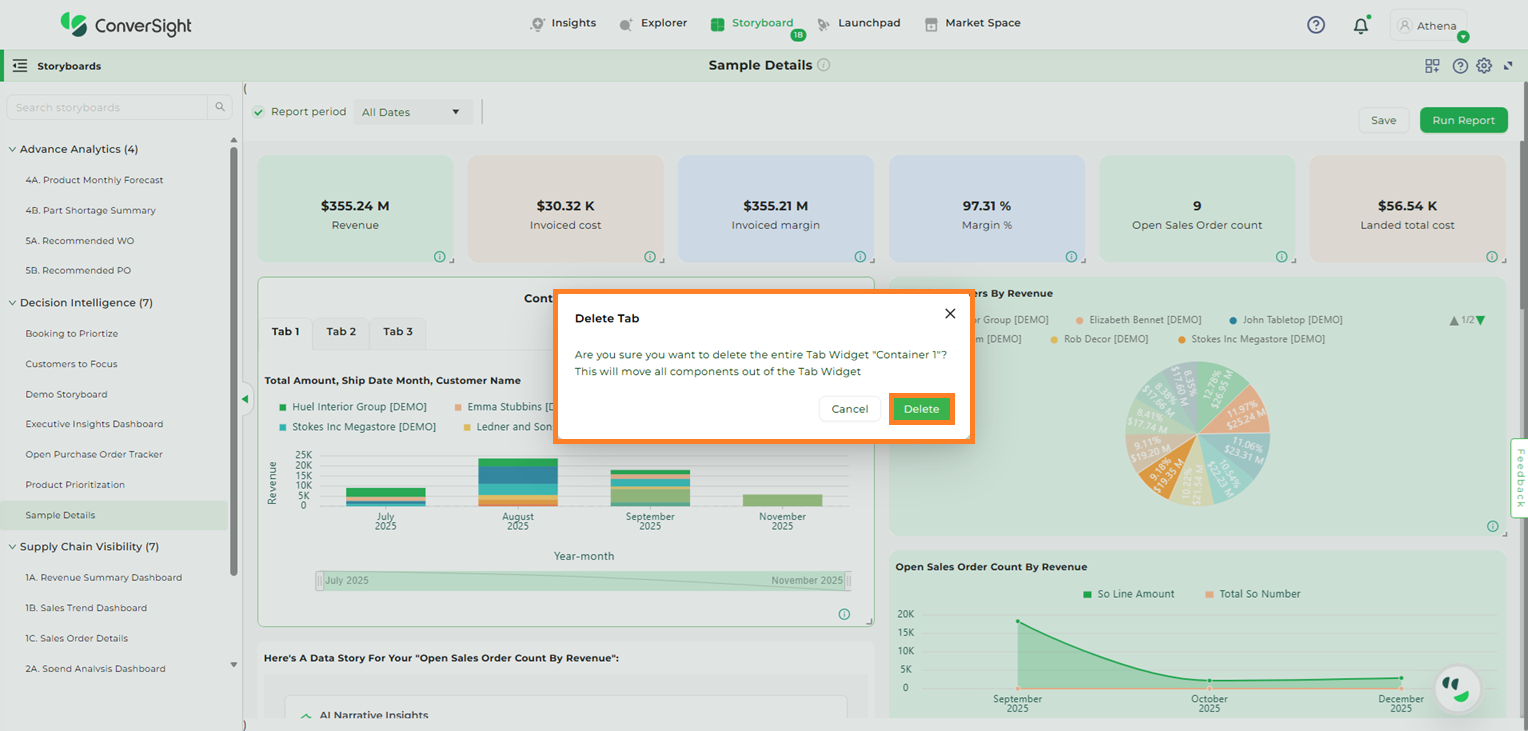Click the year-month range slider left handle
This screenshot has width=1528, height=731.
[319, 581]
